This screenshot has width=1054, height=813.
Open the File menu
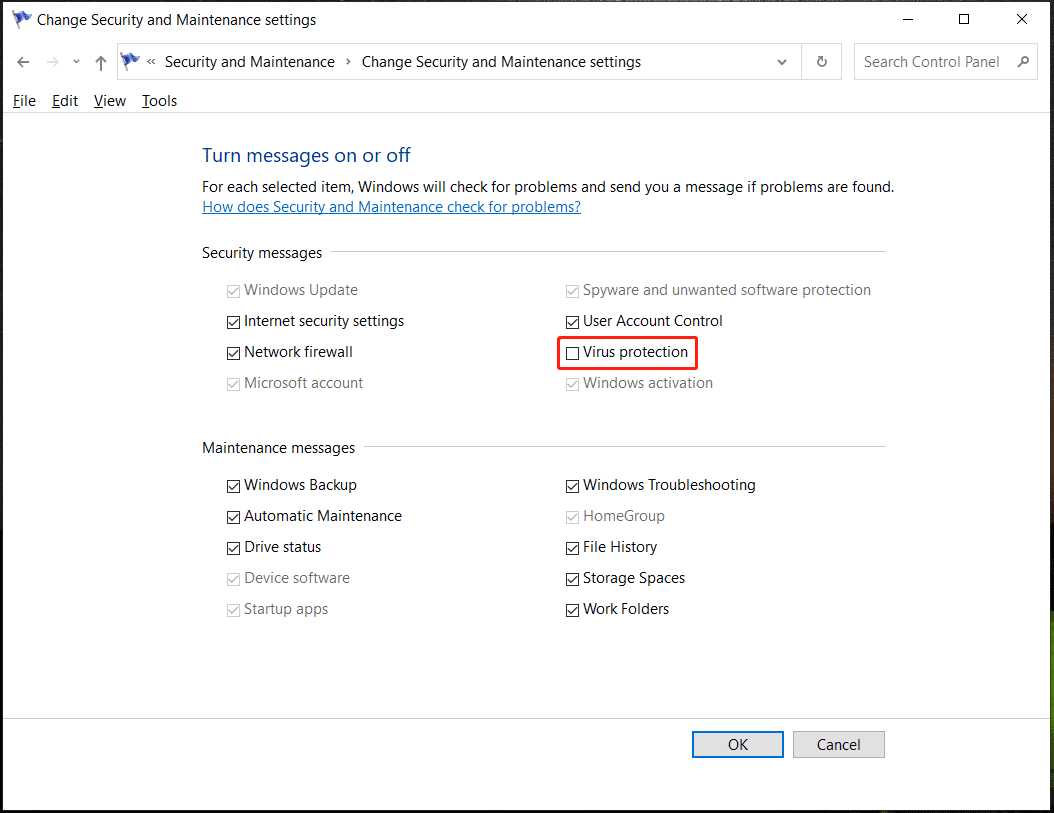tap(24, 101)
